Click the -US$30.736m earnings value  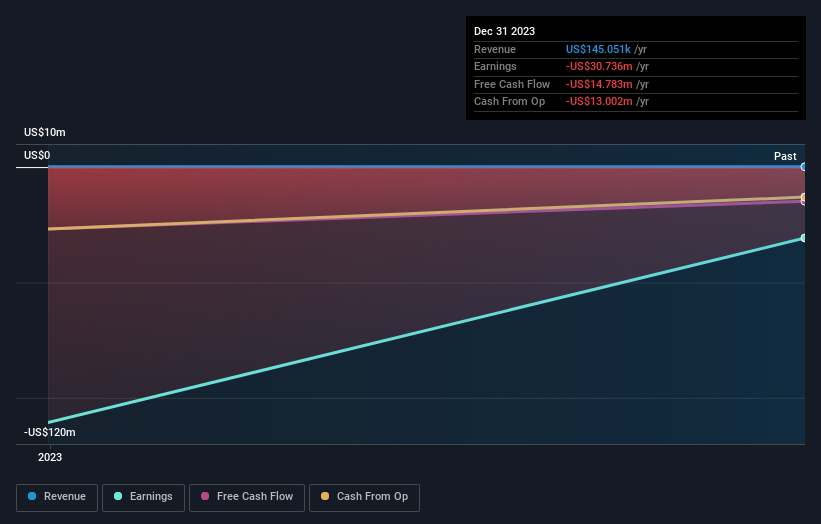click(x=599, y=66)
